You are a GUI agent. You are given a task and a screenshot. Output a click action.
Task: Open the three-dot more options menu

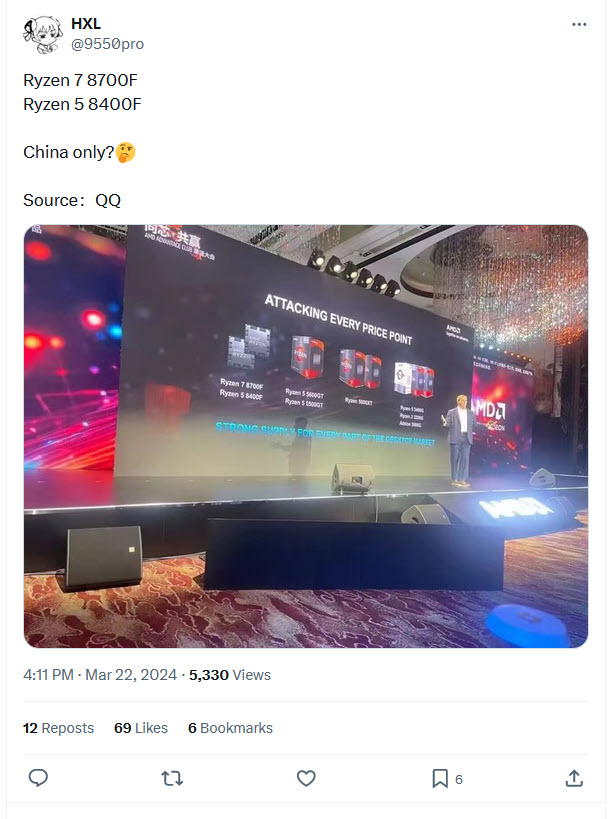click(579, 25)
